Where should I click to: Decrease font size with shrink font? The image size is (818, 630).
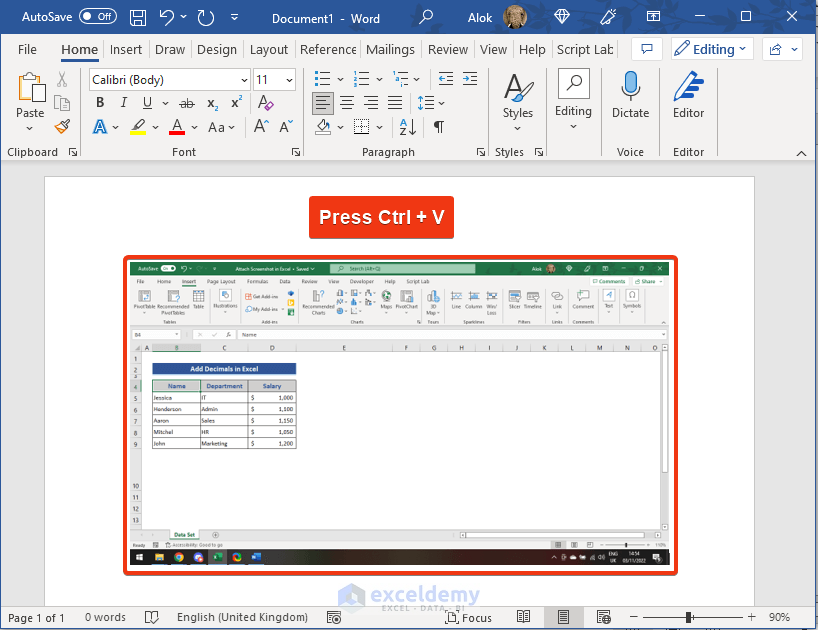pos(286,126)
